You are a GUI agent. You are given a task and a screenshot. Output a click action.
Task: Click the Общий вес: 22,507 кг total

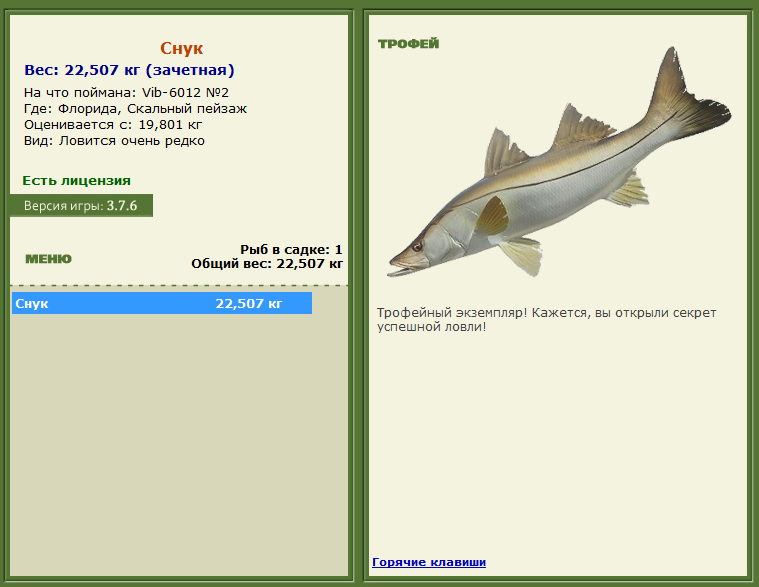(267, 264)
